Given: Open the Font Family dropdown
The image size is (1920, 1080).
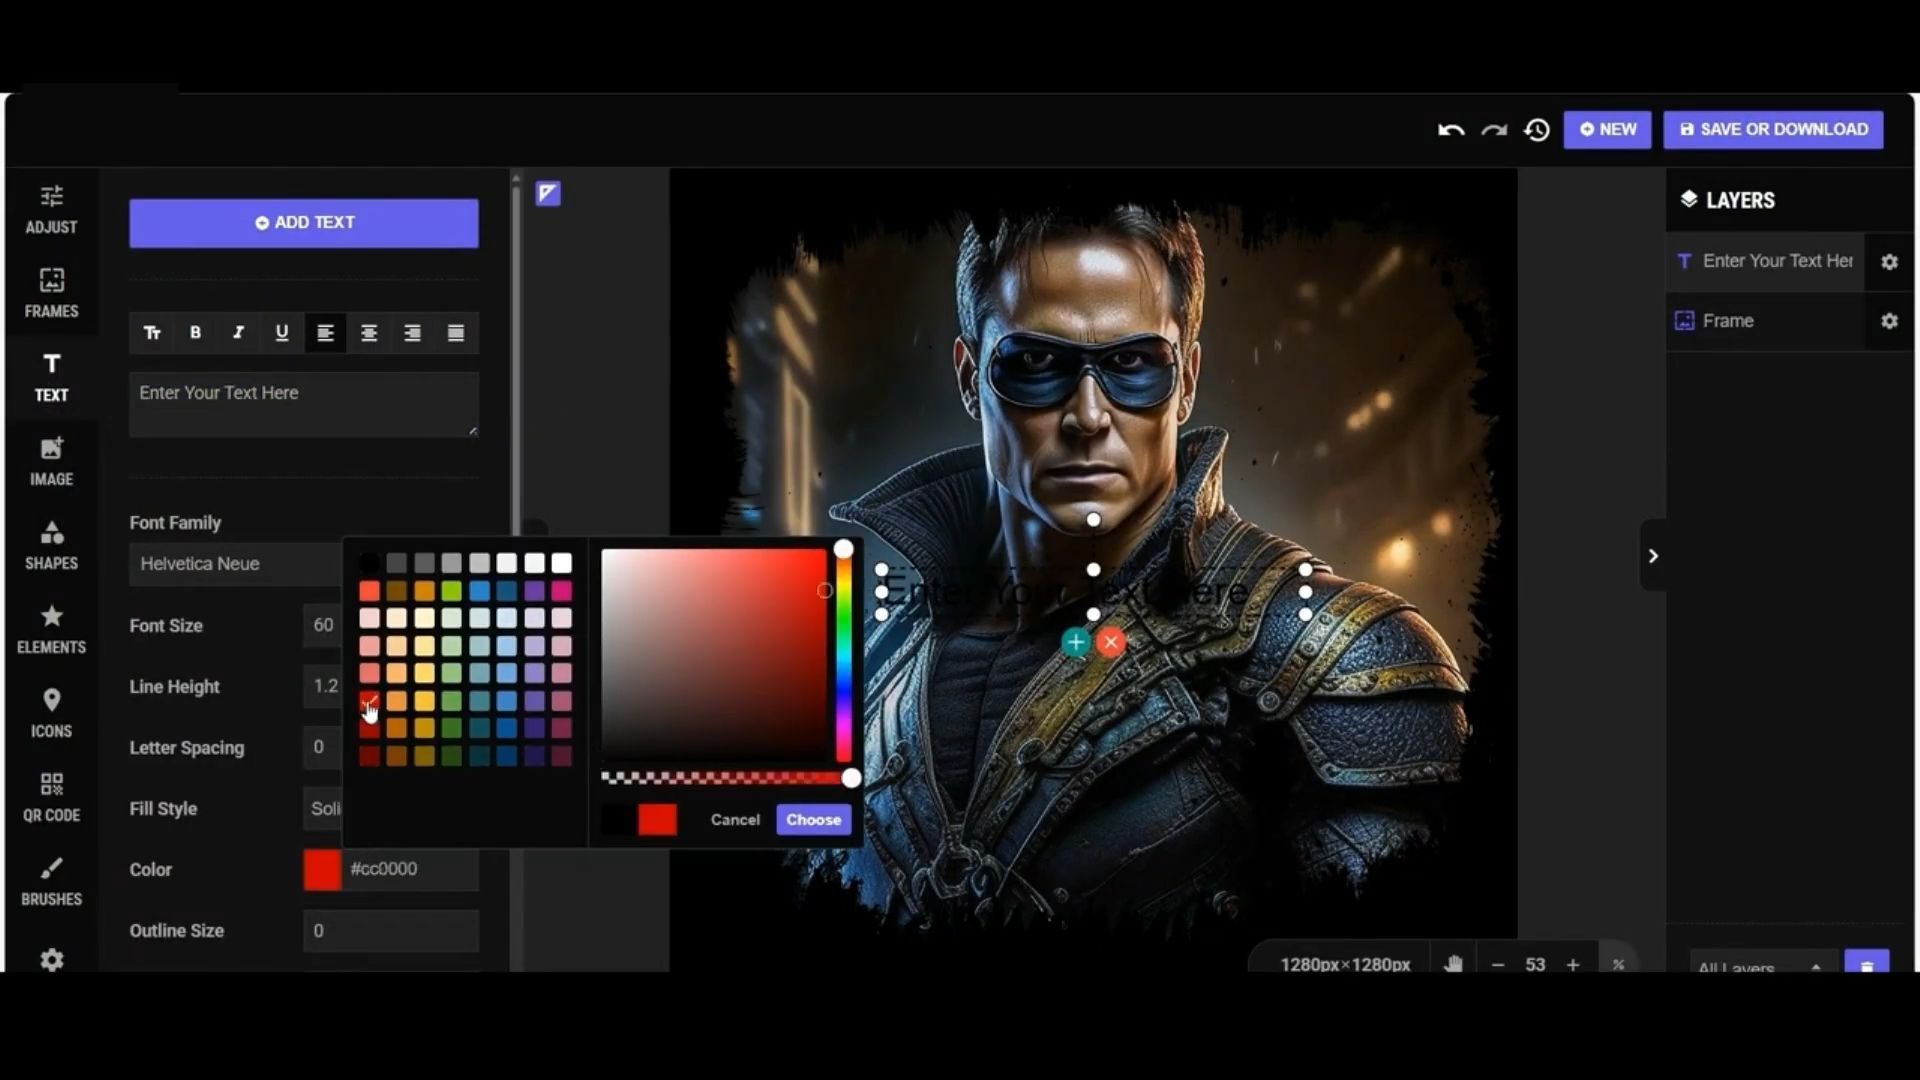Looking at the screenshot, I should click(x=235, y=564).
